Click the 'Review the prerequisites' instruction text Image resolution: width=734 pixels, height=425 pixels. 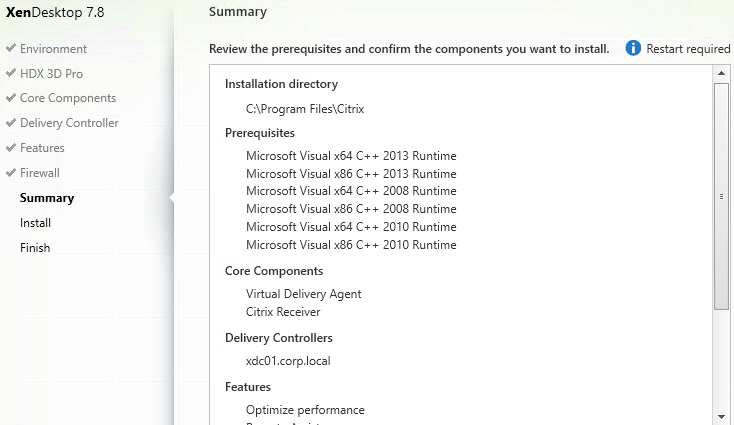click(409, 49)
